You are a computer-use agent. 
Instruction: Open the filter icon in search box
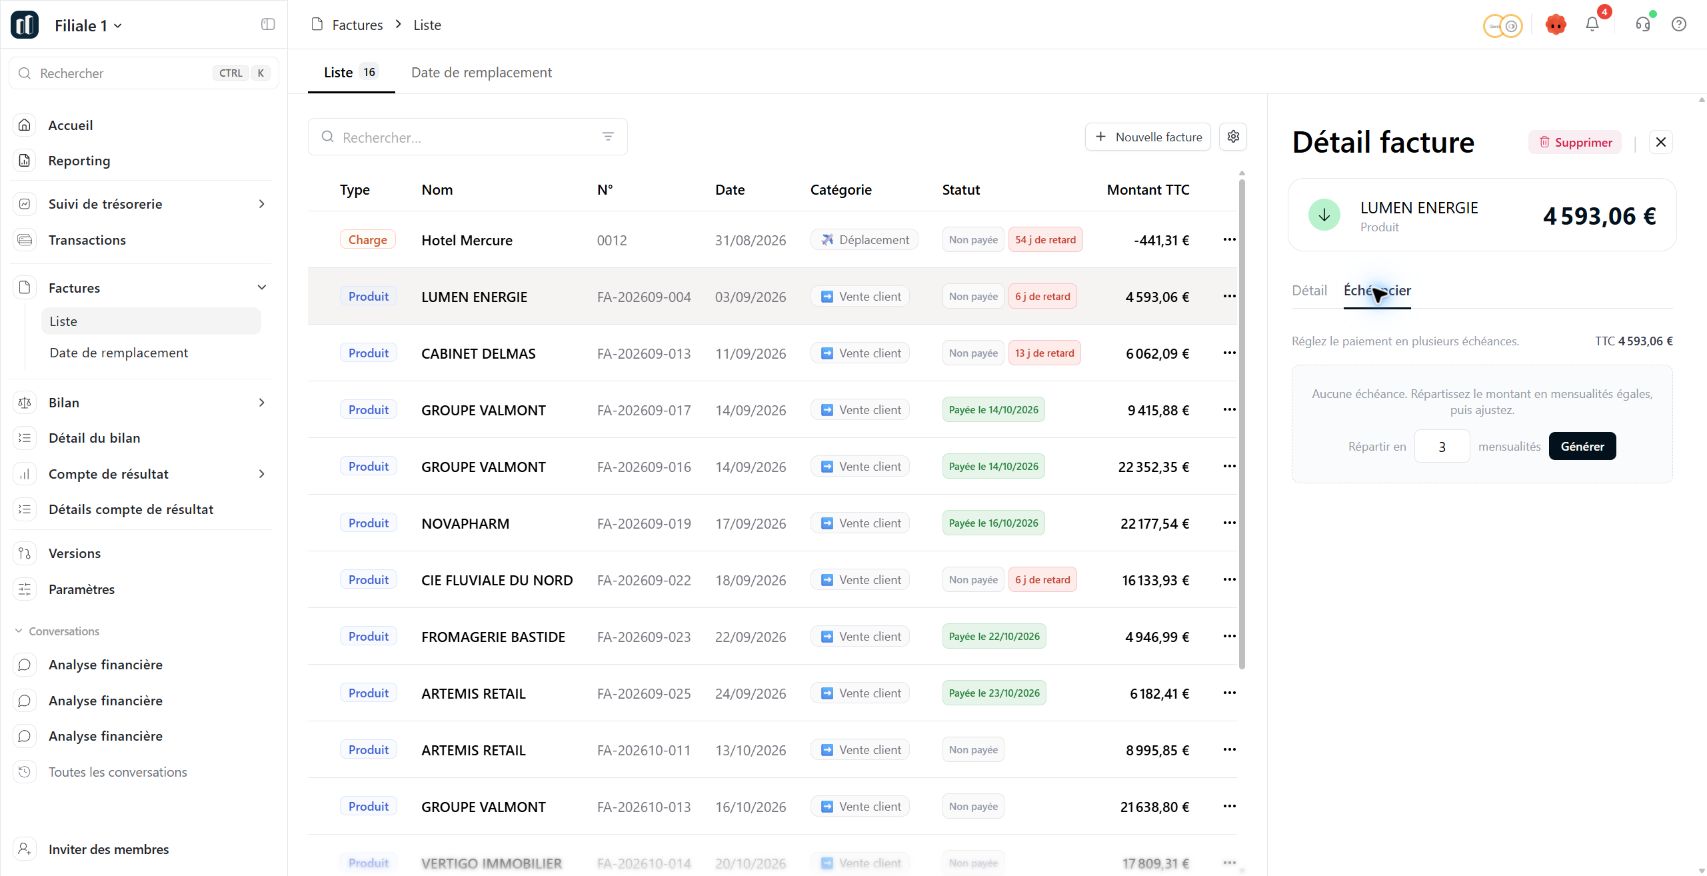[x=608, y=137]
